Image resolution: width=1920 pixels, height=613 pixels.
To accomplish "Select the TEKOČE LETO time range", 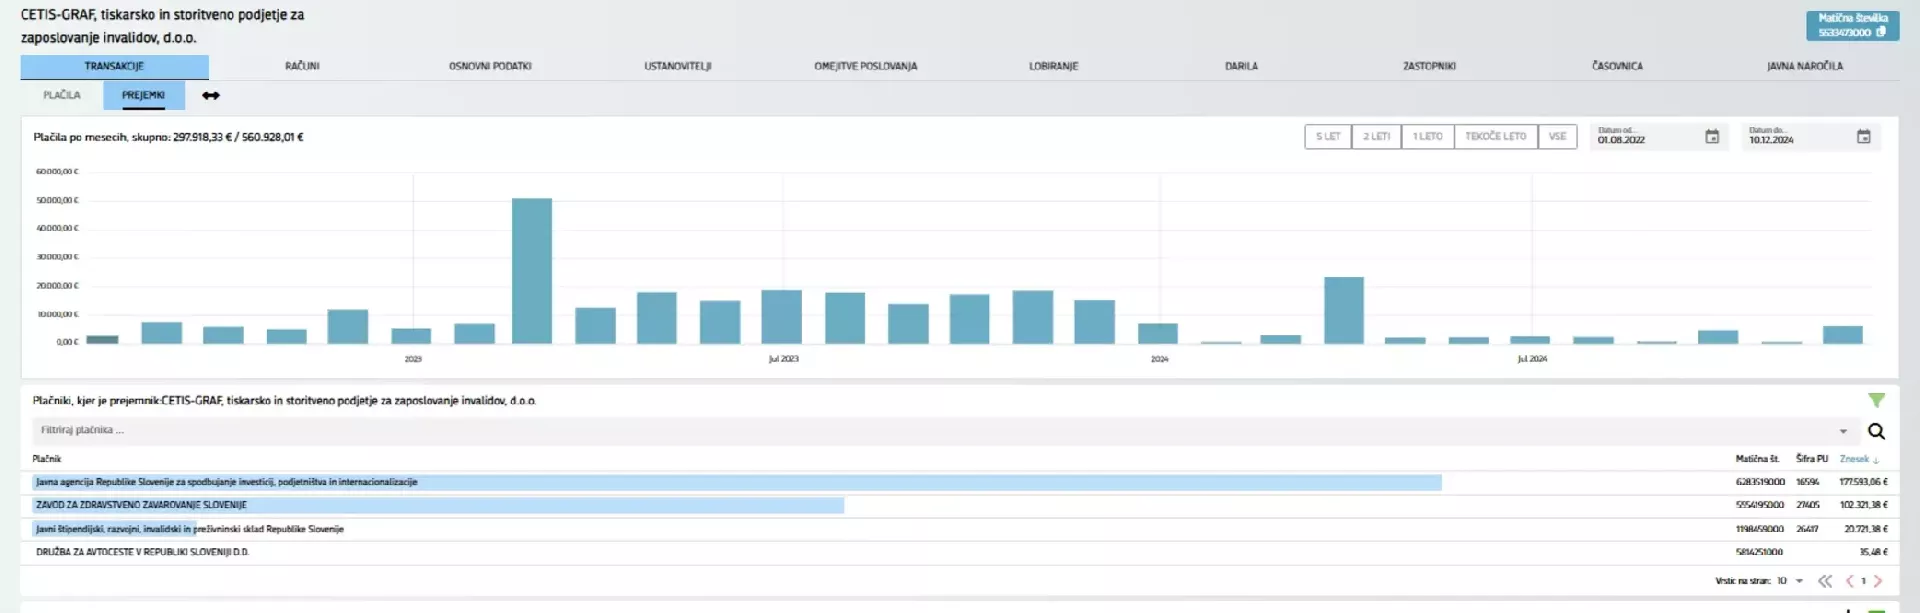I will (x=1495, y=137).
